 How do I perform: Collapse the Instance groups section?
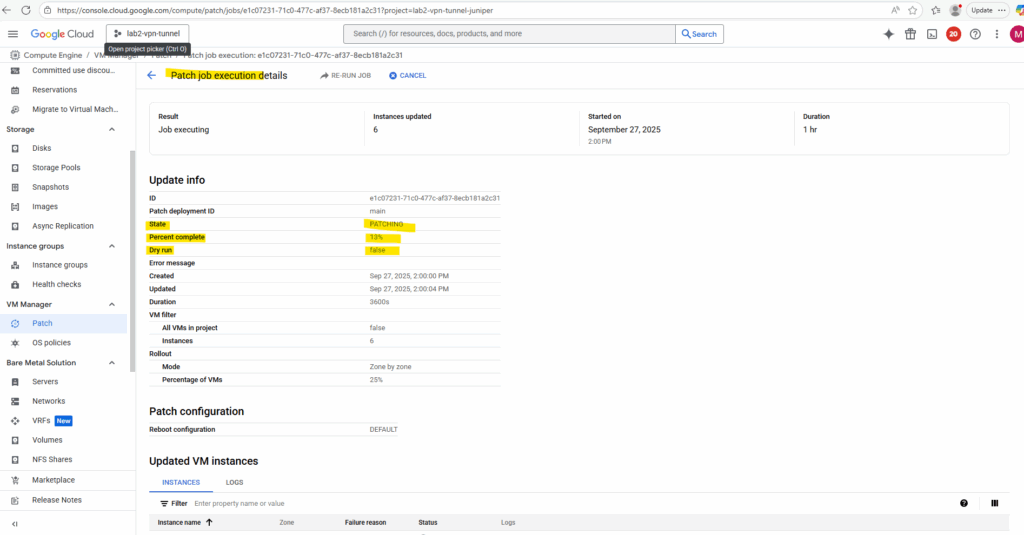click(x=112, y=246)
